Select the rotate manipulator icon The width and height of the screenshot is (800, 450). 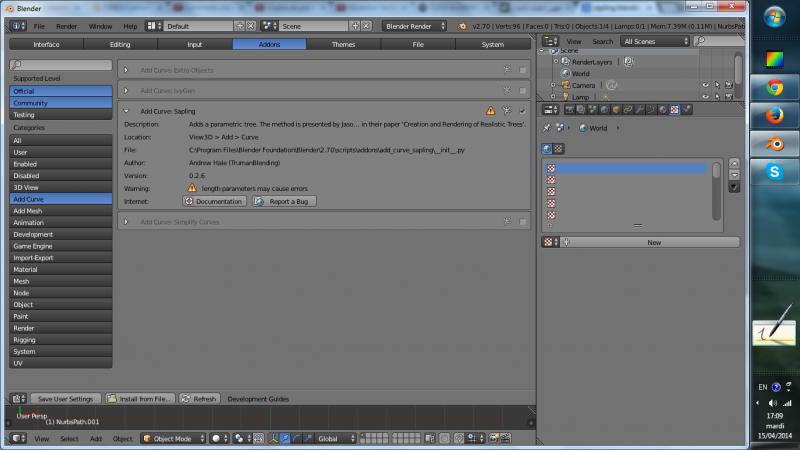[296, 438]
